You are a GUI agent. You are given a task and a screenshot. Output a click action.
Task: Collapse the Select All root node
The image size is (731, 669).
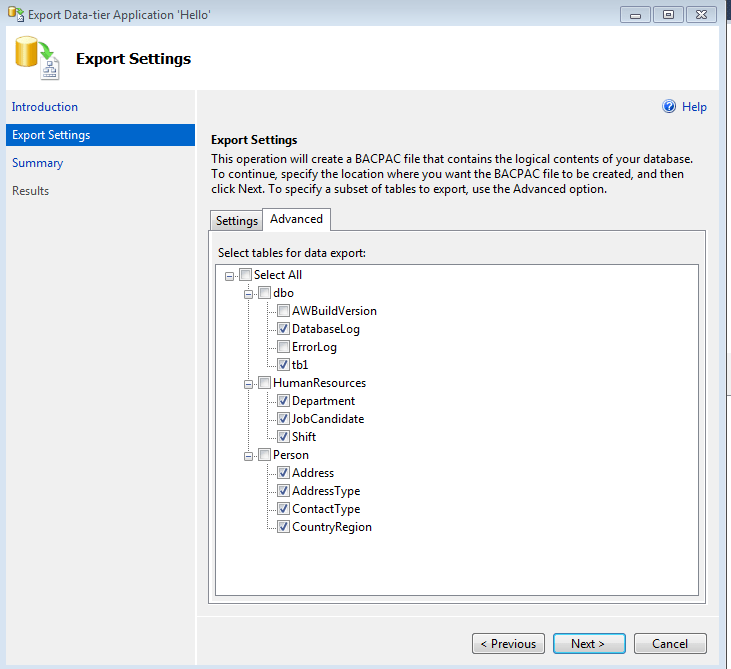pos(231,275)
